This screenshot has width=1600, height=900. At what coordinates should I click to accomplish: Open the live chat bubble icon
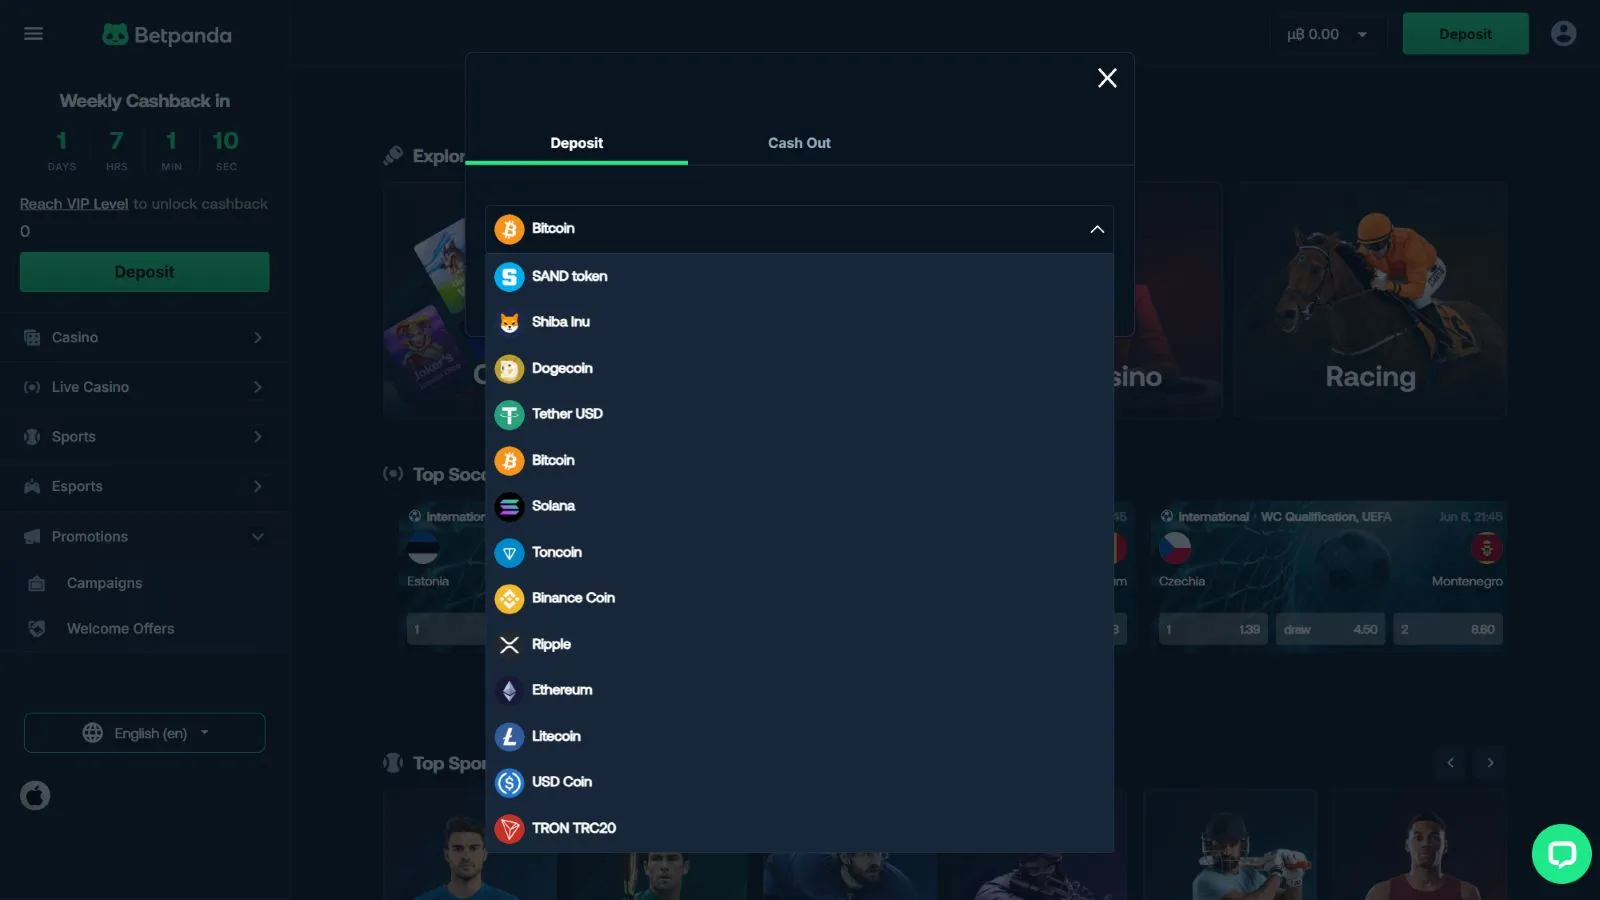tap(1561, 854)
